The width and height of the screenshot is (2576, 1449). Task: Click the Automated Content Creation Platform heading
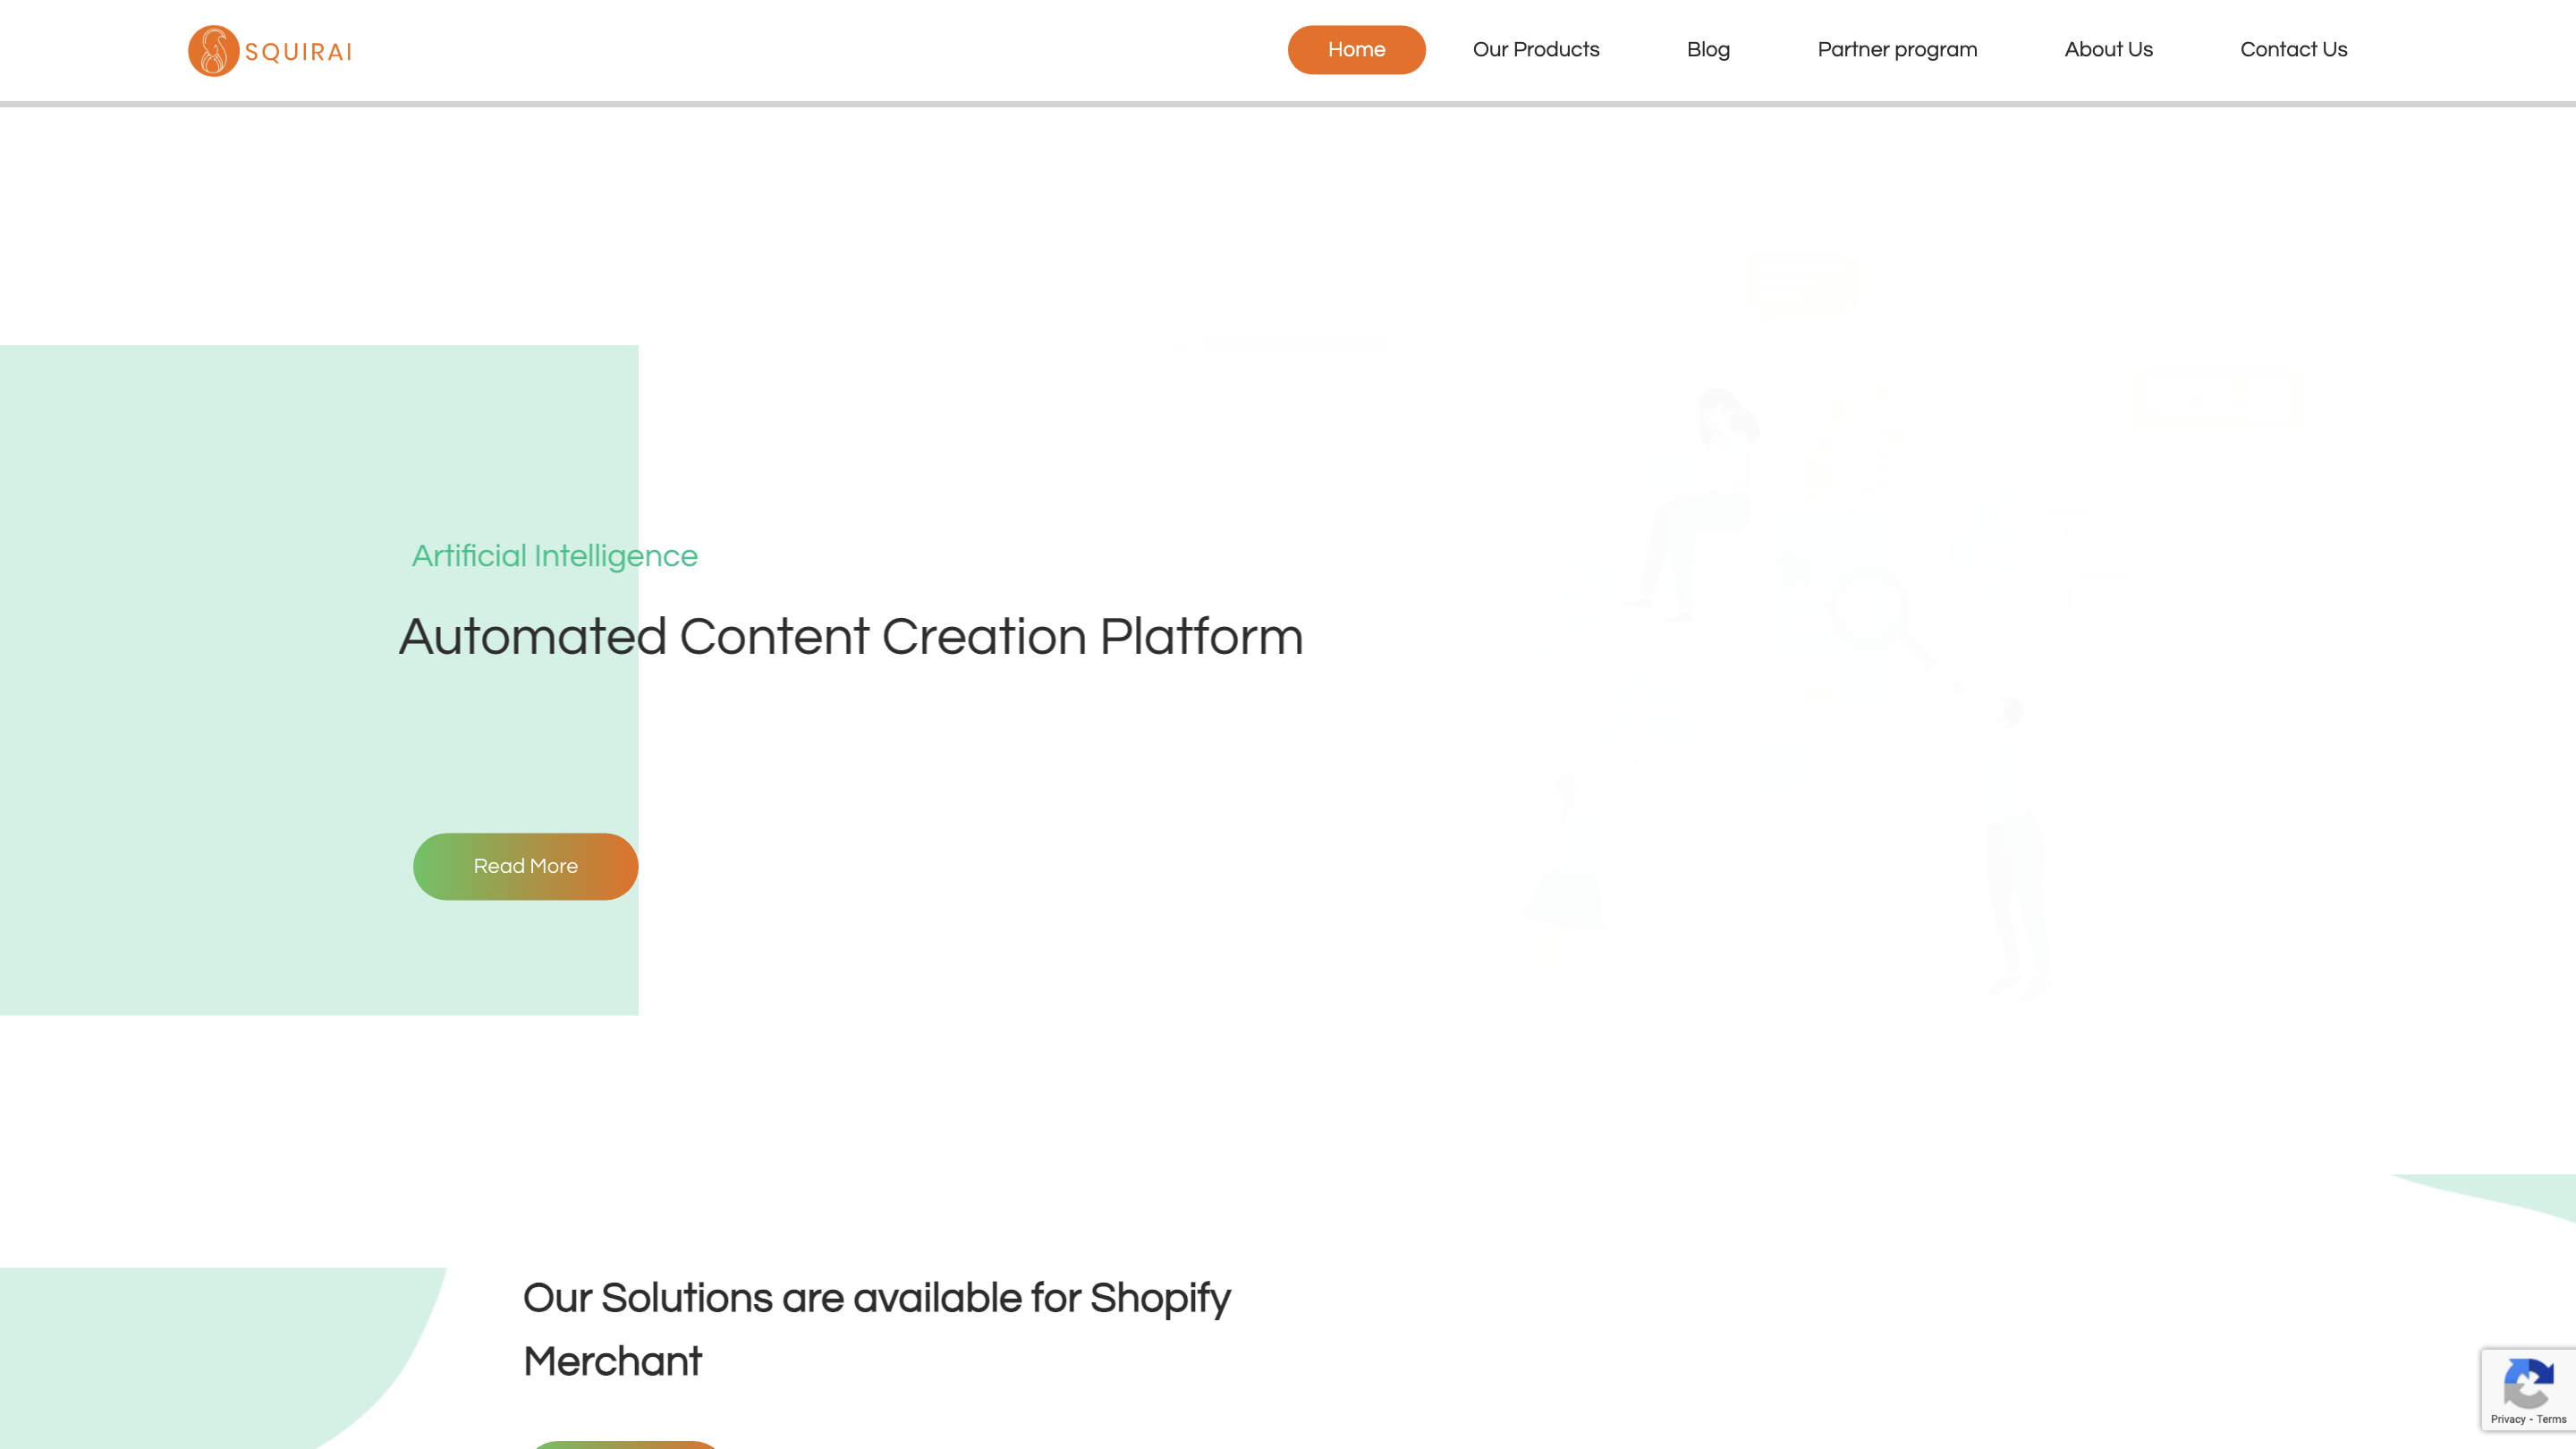pyautogui.click(x=850, y=637)
